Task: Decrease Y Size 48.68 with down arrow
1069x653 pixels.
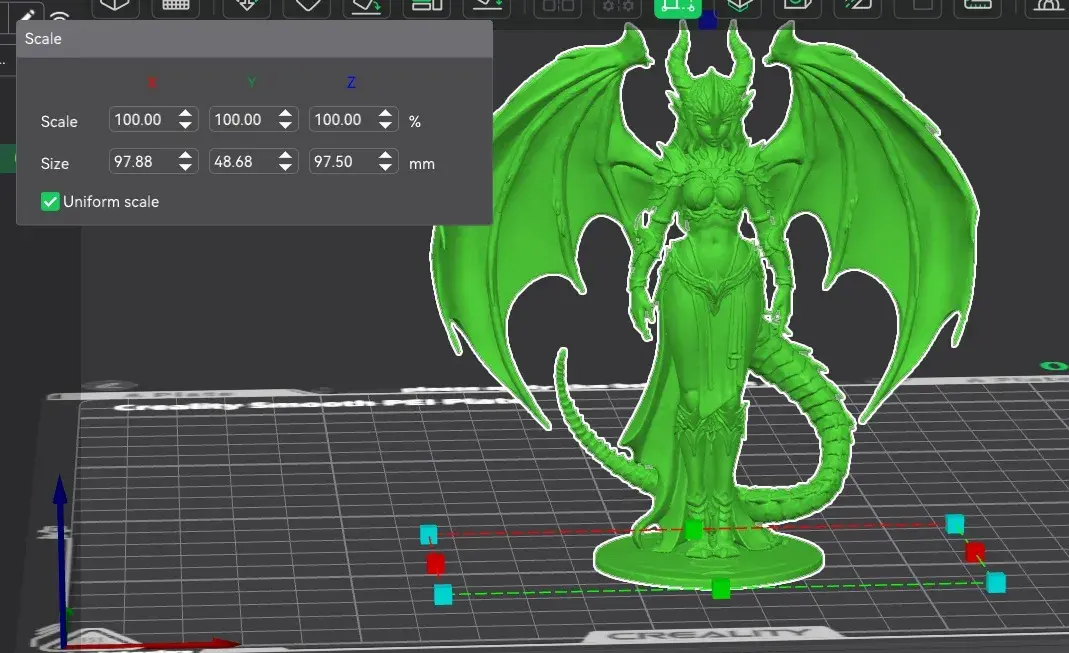Action: [x=286, y=168]
